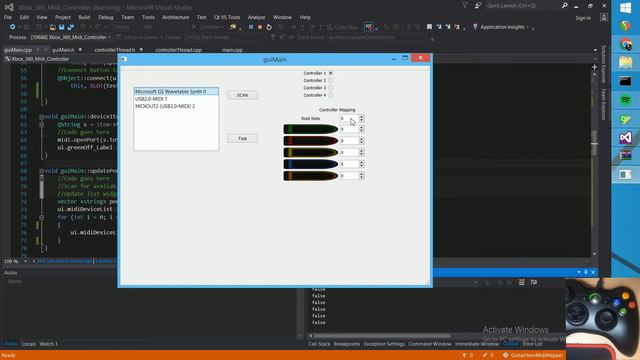Screen dimensions: 640x360
Task: Select the Controller 4 radio button
Action: click(331, 95)
